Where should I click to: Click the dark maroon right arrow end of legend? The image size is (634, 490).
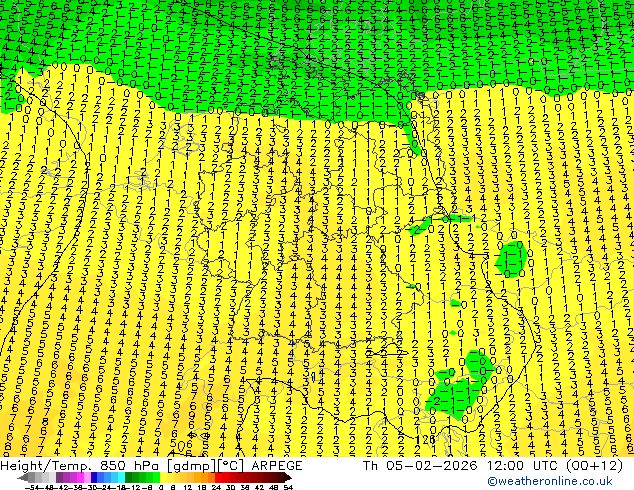[287, 477]
